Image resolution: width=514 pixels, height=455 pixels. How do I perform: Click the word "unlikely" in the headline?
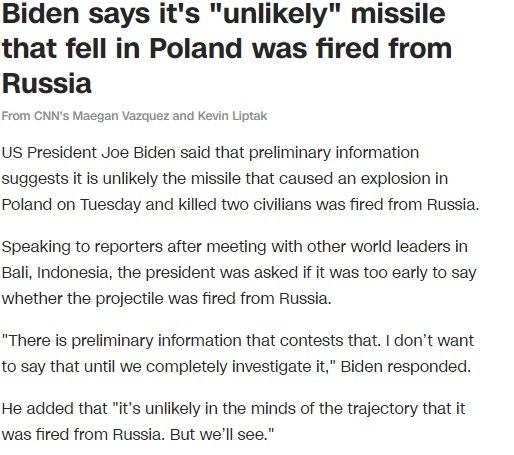coord(275,14)
